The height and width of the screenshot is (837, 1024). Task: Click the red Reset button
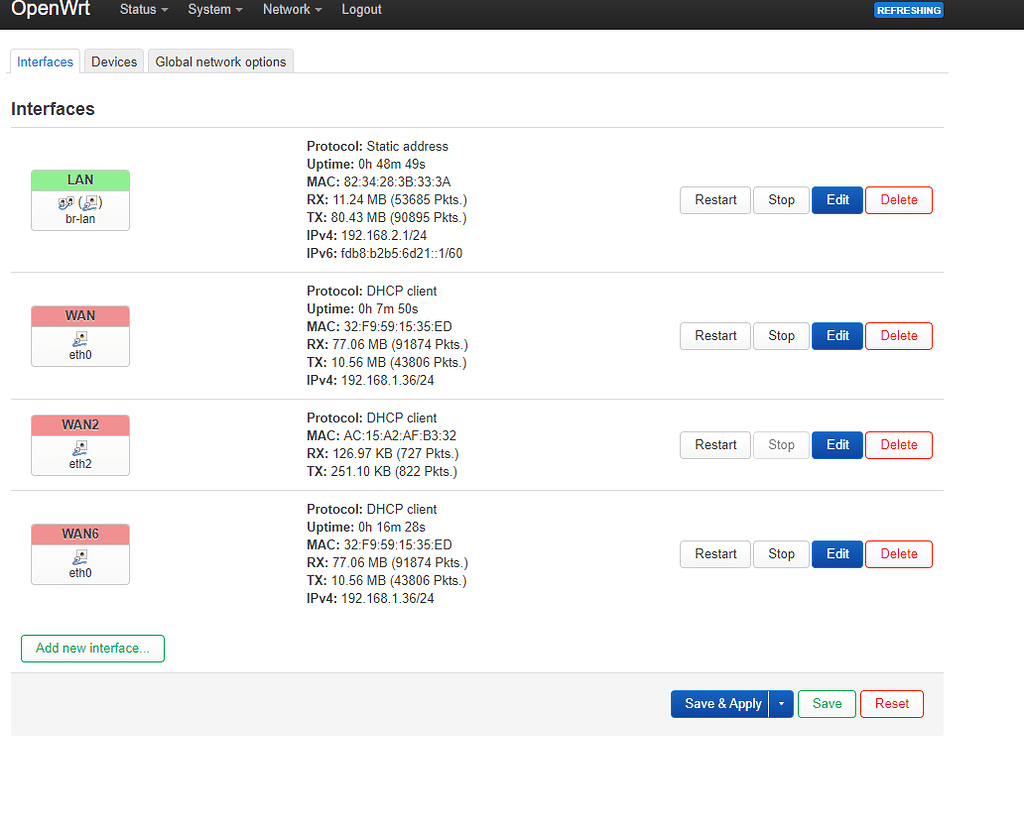[x=891, y=704]
